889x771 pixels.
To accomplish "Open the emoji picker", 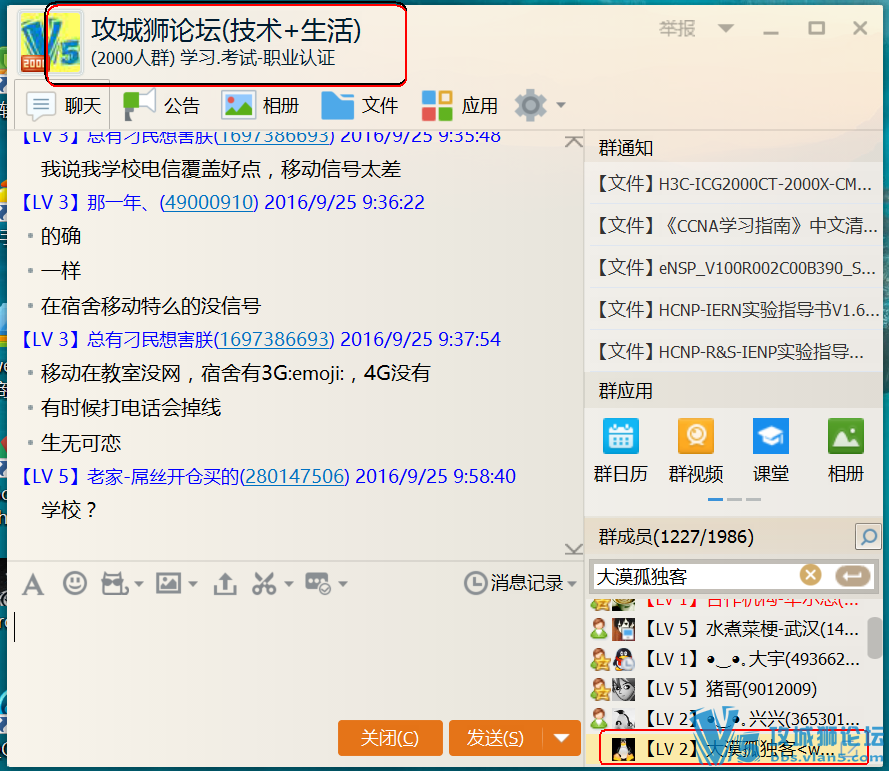I will [75, 583].
